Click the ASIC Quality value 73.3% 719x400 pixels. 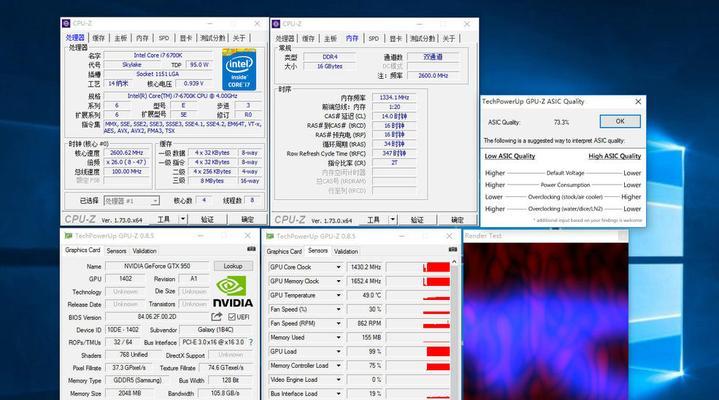pyautogui.click(x=561, y=122)
